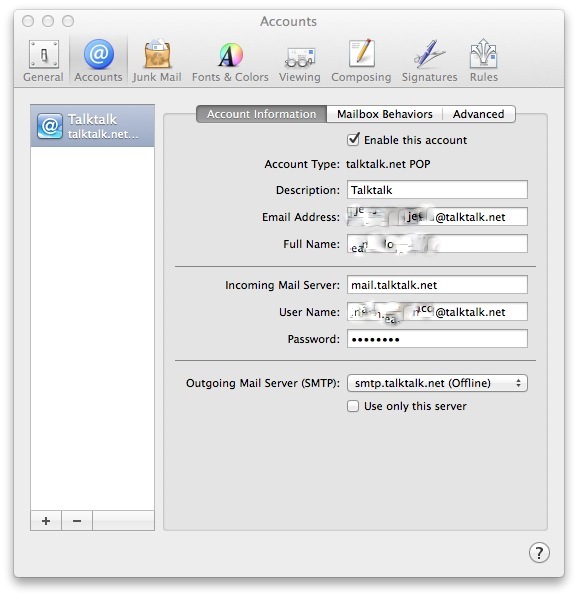Click the Description field containing Talktalk
Image resolution: width=578 pixels, height=597 pixels.
[437, 190]
